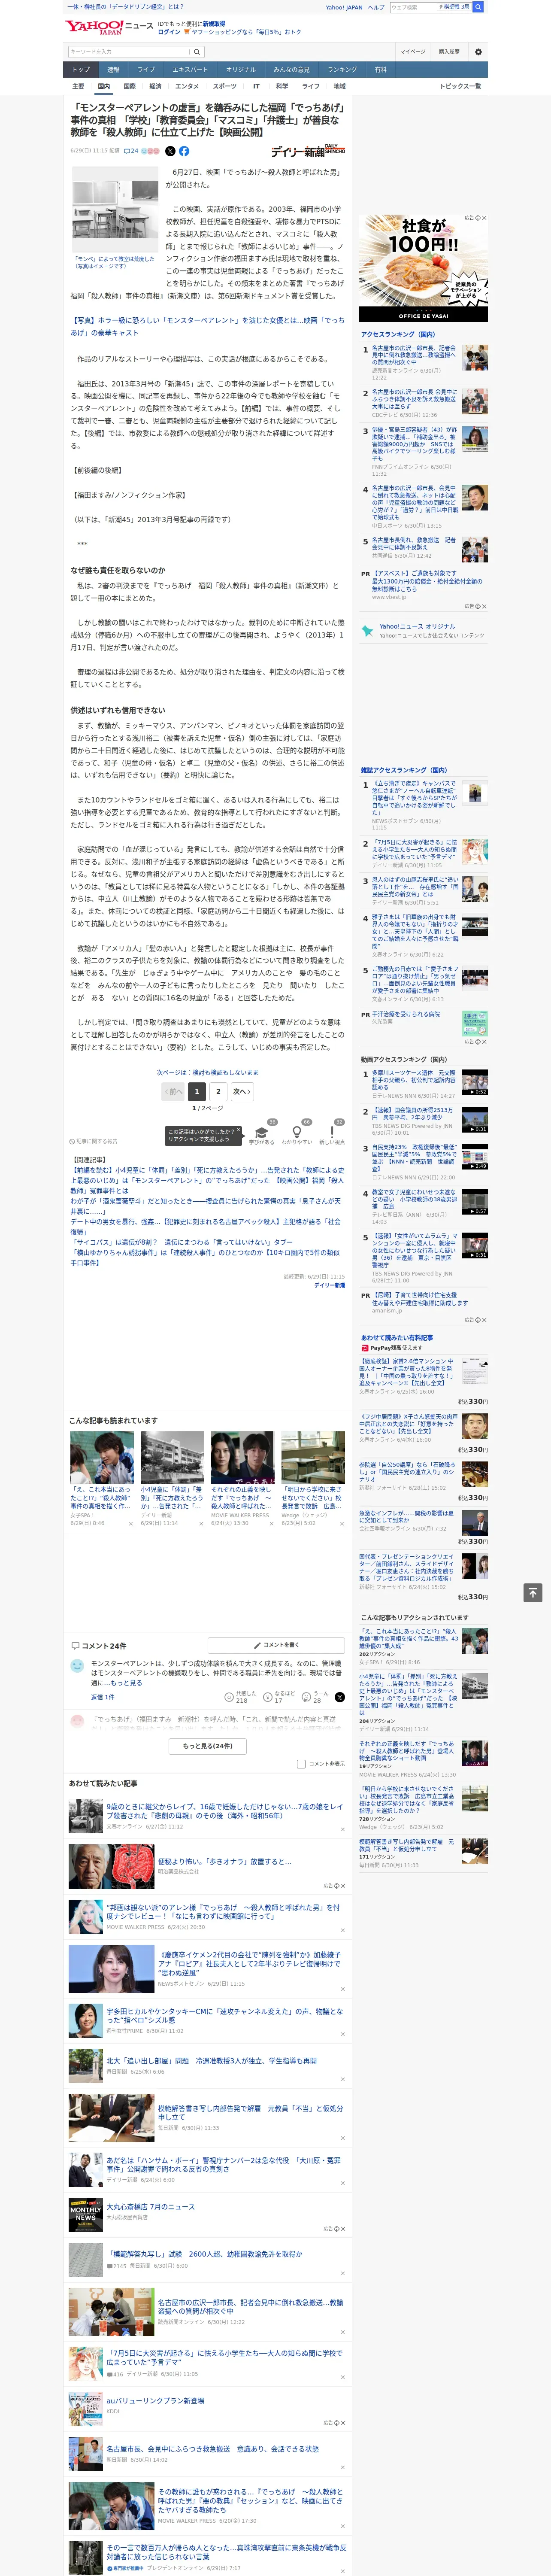Open the データドリブン経営 top banner link

pyautogui.click(x=126, y=7)
